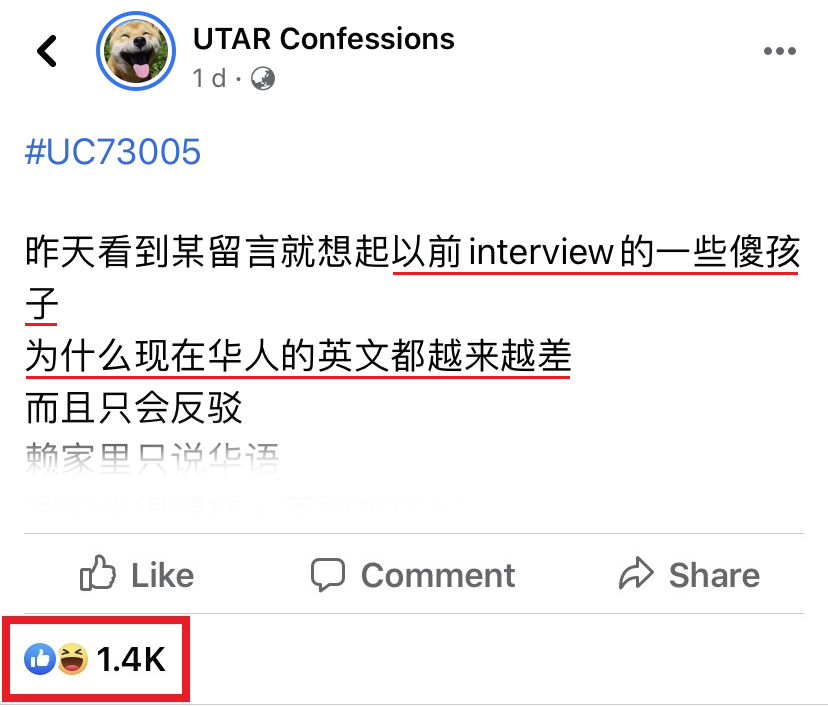This screenshot has height=707, width=828.
Task: Click the public globe privacy icon
Action: pyautogui.click(x=262, y=79)
